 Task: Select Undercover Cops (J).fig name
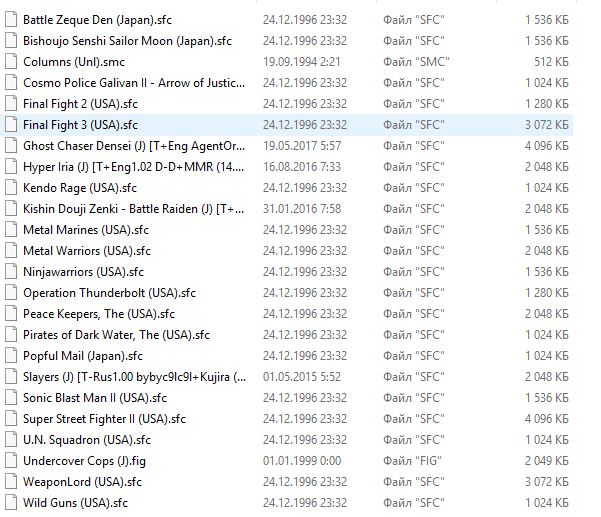coord(84,461)
